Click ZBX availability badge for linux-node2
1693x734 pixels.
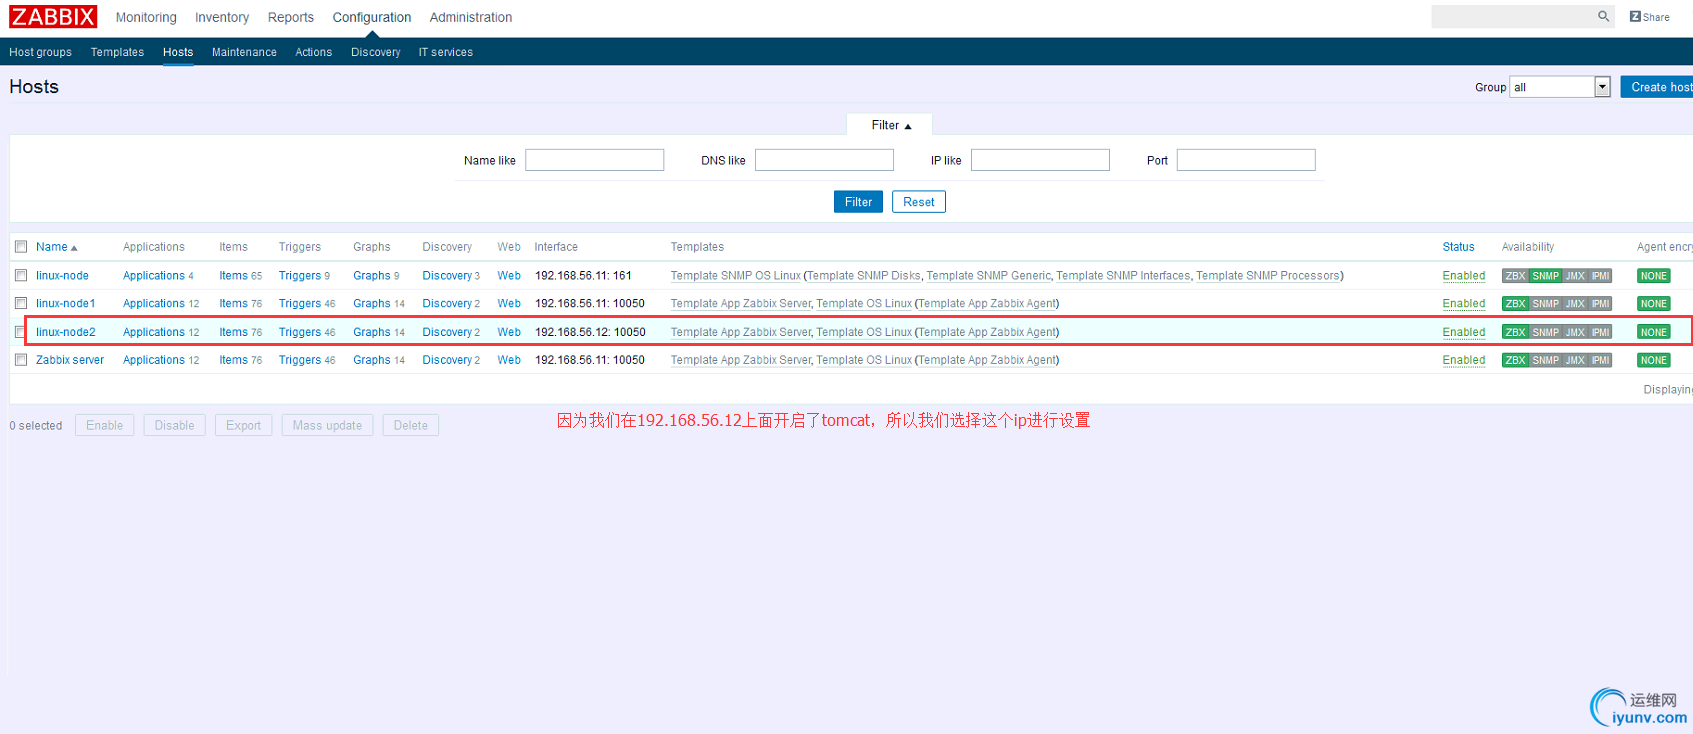tap(1515, 332)
